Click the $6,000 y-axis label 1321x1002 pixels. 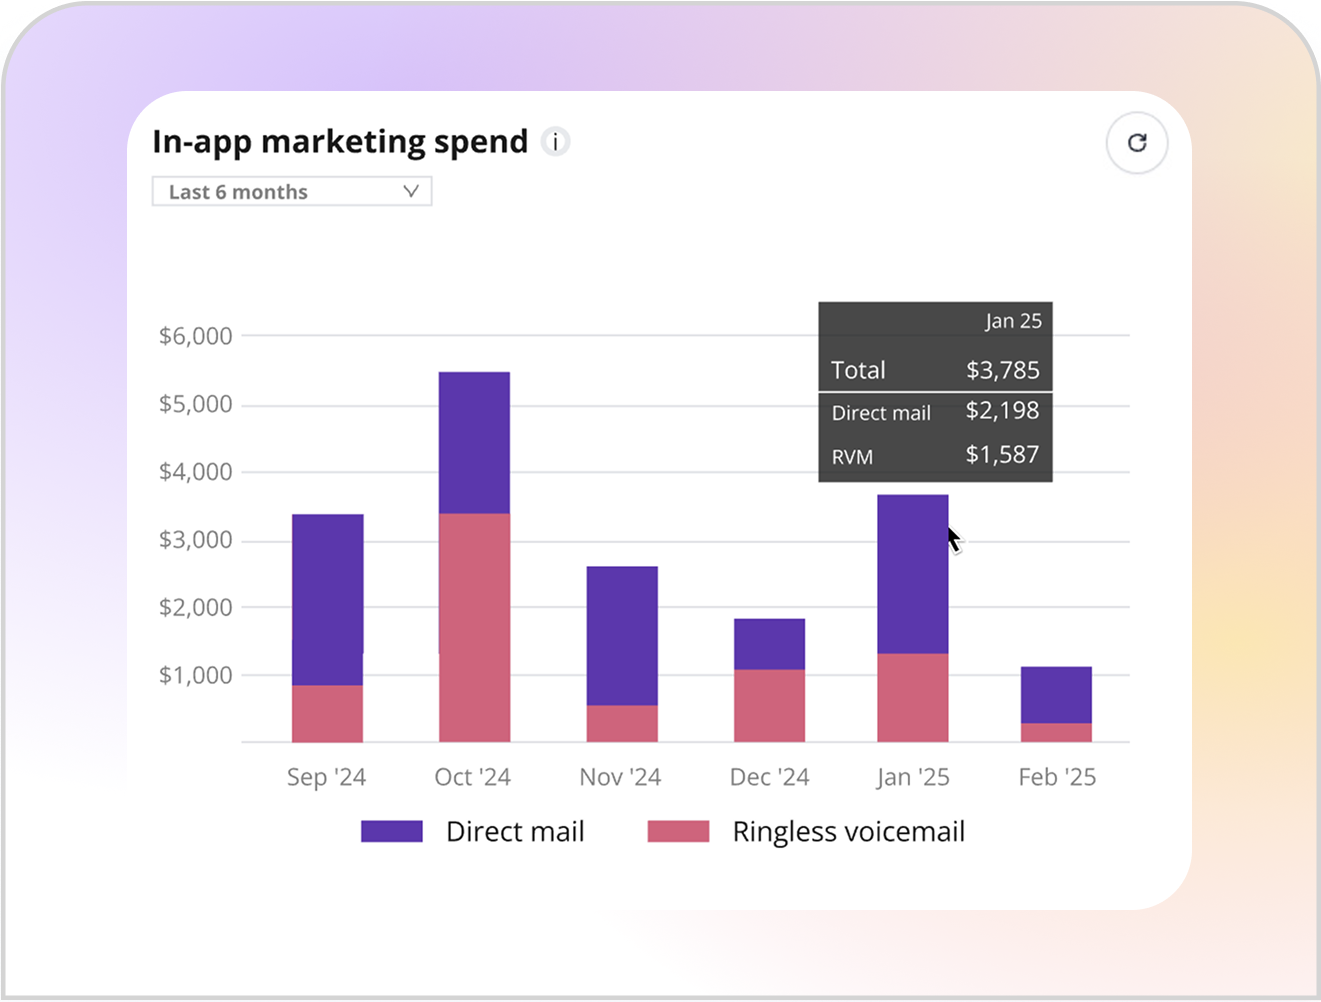[196, 336]
